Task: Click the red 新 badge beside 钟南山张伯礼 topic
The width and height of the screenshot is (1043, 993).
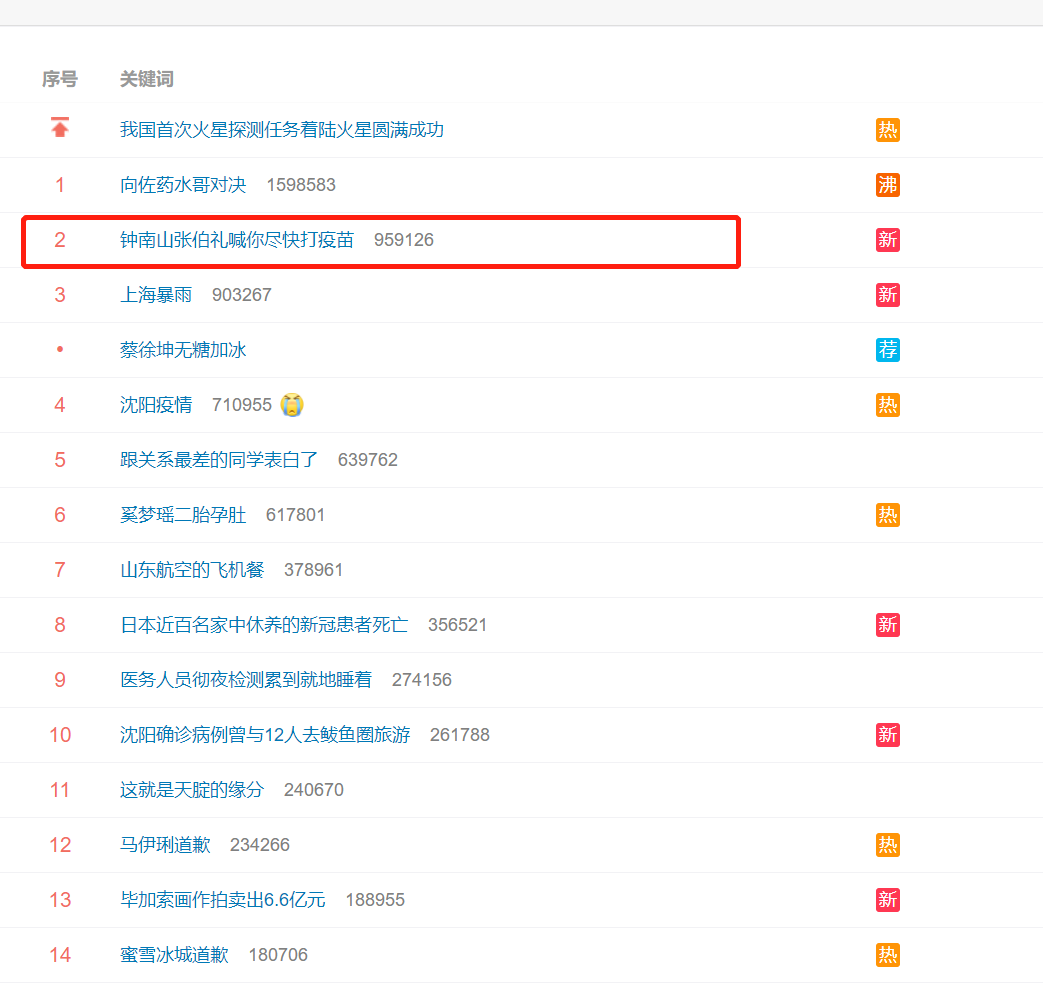Action: tap(887, 240)
